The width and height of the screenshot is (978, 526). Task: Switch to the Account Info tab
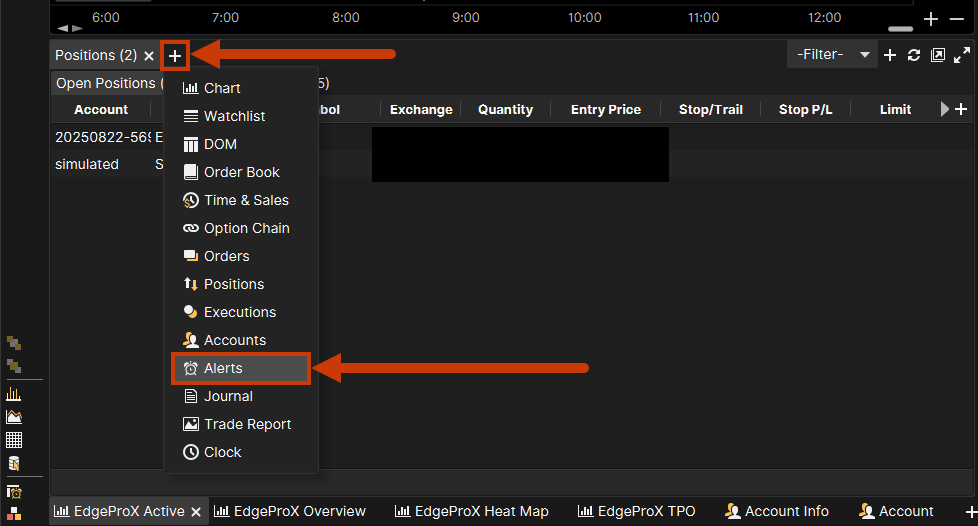coord(776,511)
